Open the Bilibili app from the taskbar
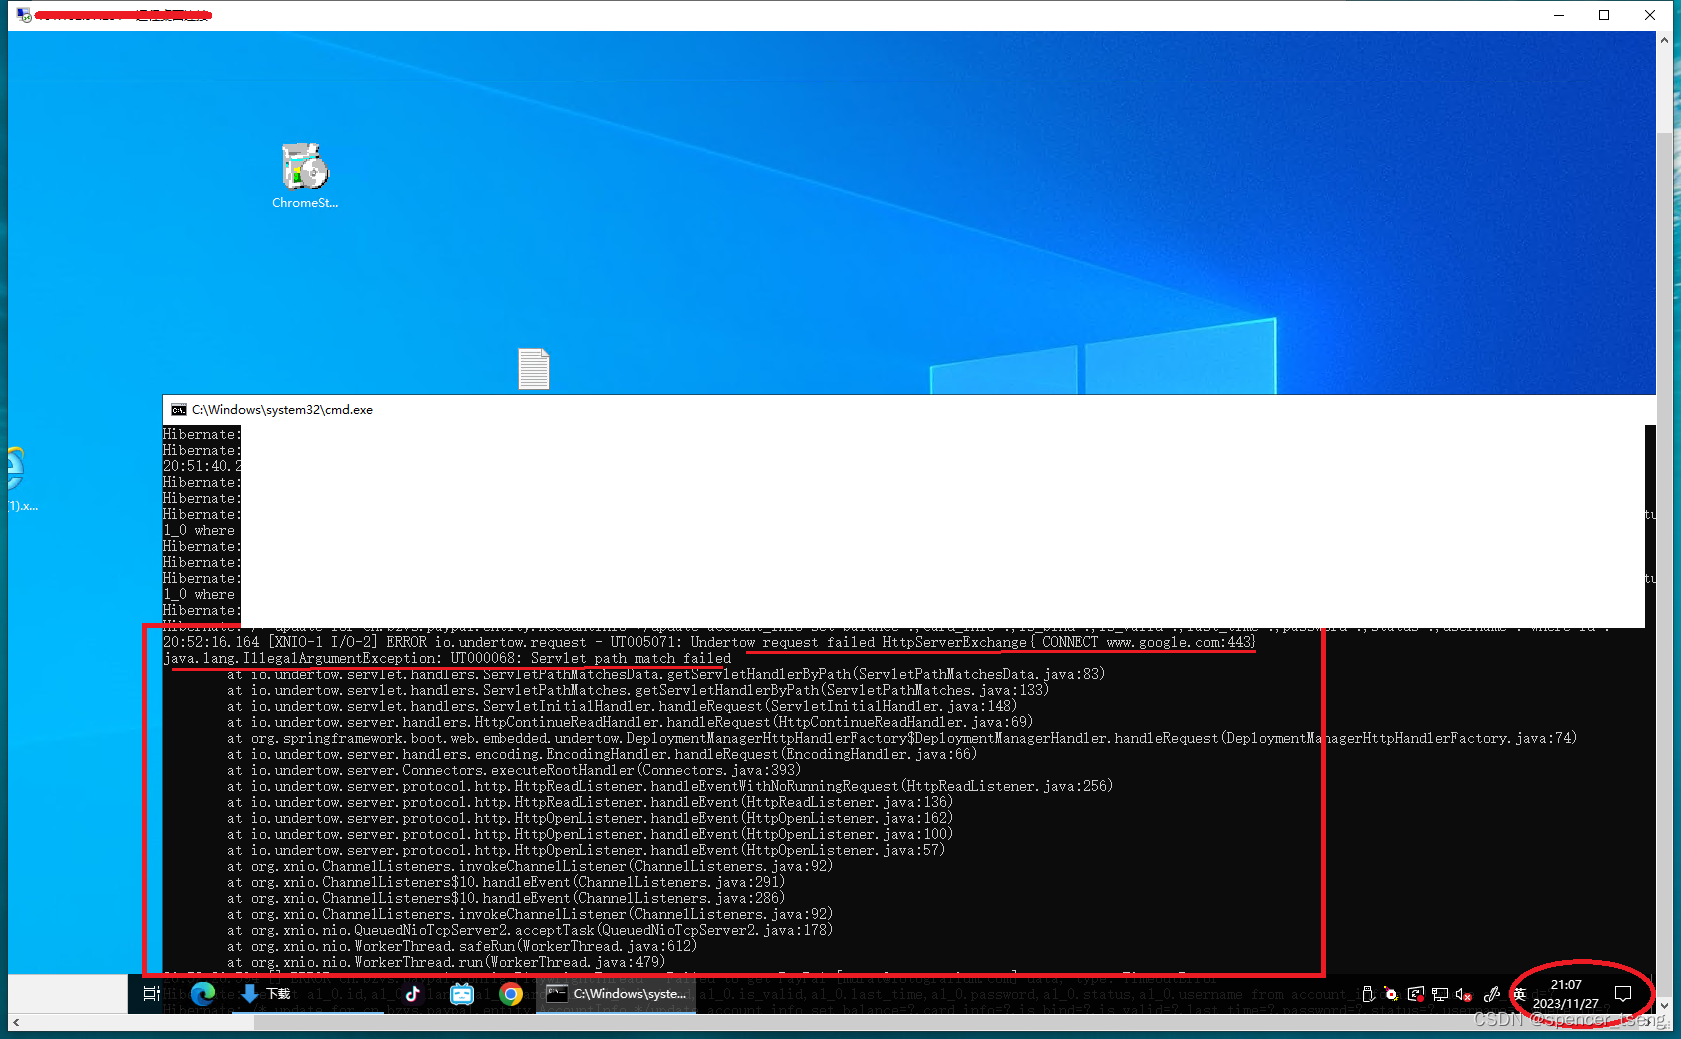1681x1039 pixels. click(x=462, y=994)
